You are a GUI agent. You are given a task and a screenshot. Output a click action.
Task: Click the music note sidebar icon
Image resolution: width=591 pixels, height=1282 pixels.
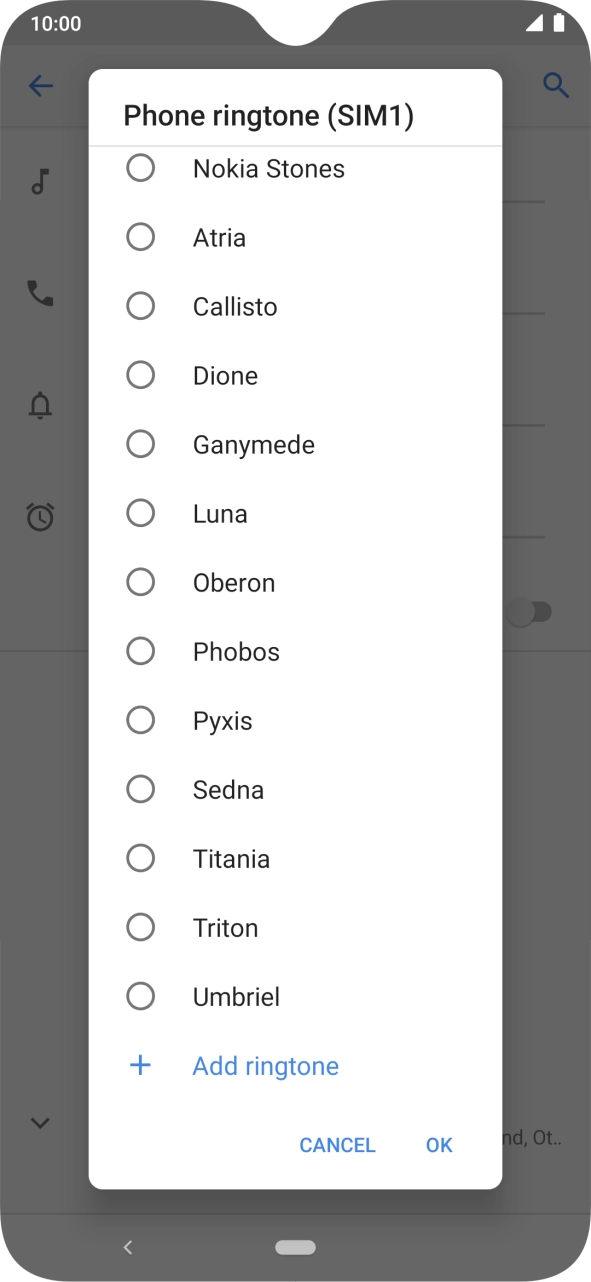tap(40, 181)
